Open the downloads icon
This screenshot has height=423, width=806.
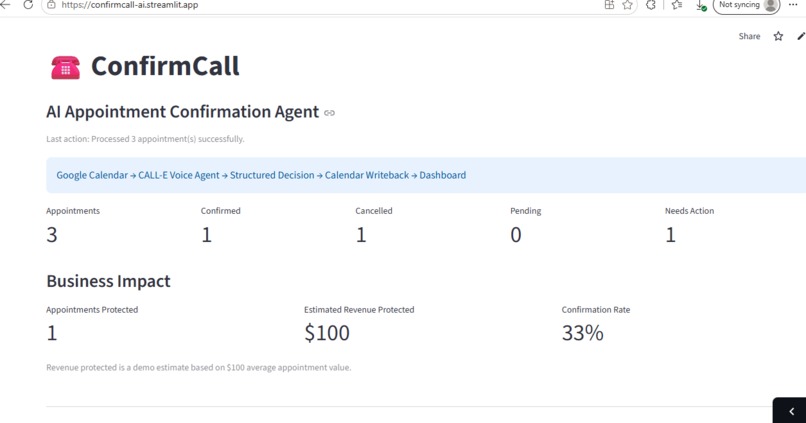tap(701, 5)
